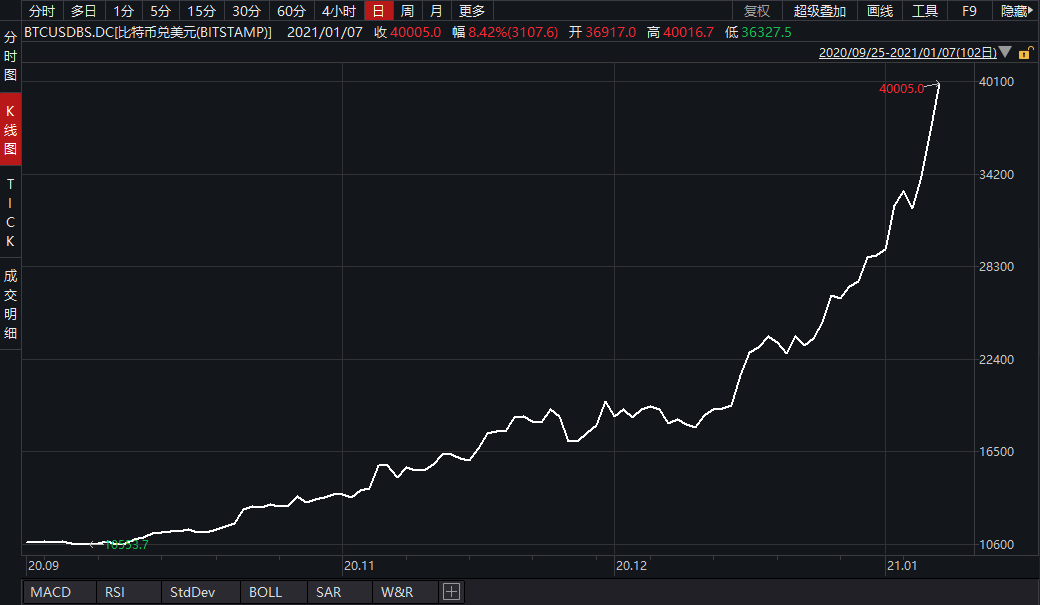
Task: Show the 成交明细 side panel
Action: tap(10, 304)
